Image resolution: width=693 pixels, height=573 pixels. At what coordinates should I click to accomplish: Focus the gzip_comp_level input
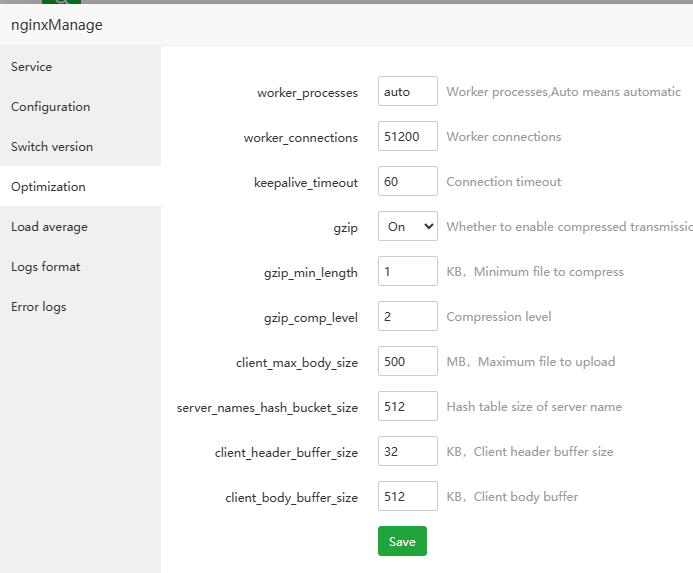408,317
